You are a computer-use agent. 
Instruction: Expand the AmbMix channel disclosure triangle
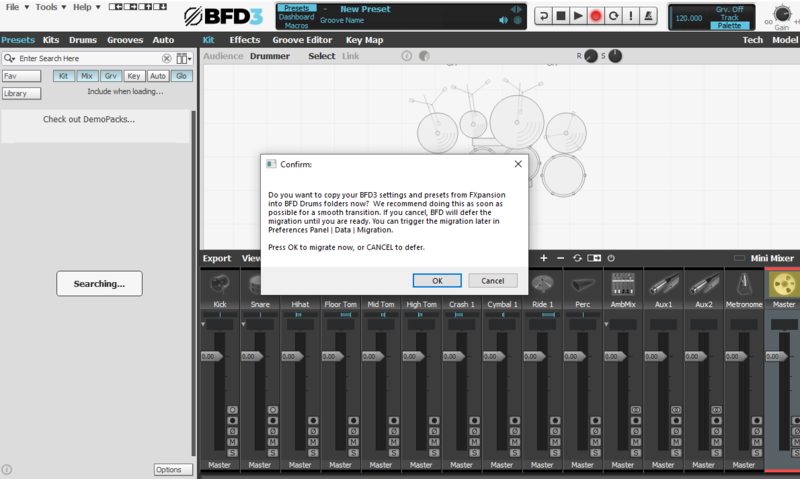[x=606, y=324]
